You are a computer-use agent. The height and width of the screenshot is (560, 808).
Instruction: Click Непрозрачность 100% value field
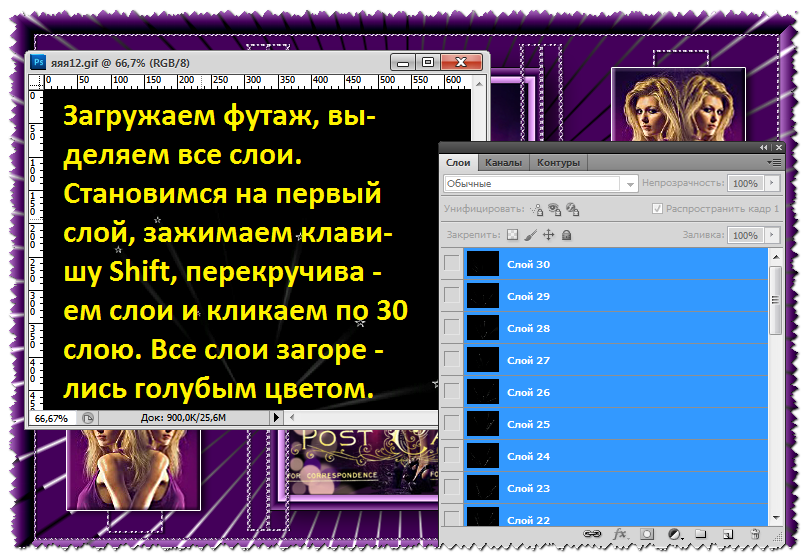coord(746,183)
